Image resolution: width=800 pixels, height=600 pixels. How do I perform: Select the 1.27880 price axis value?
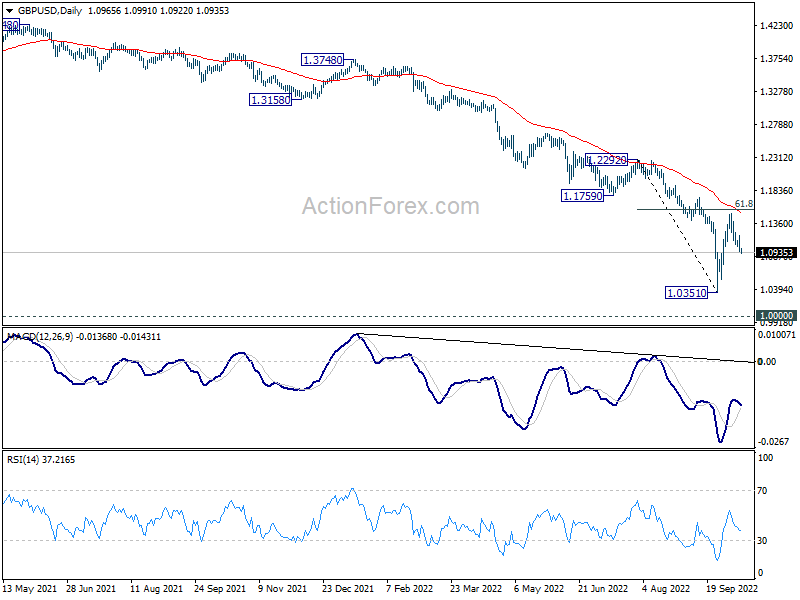777,124
